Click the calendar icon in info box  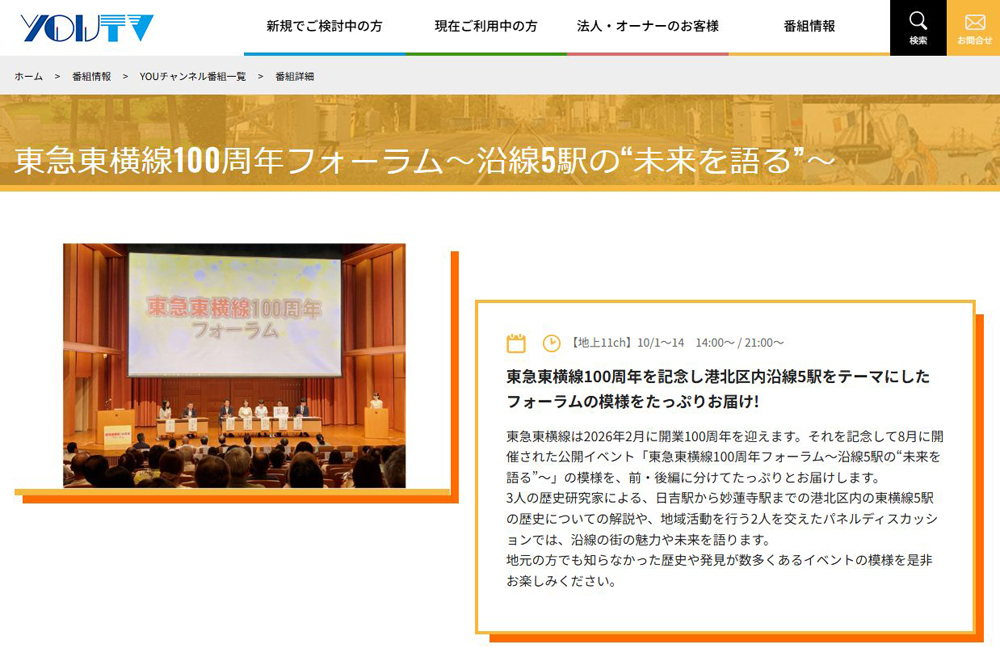tap(516, 343)
